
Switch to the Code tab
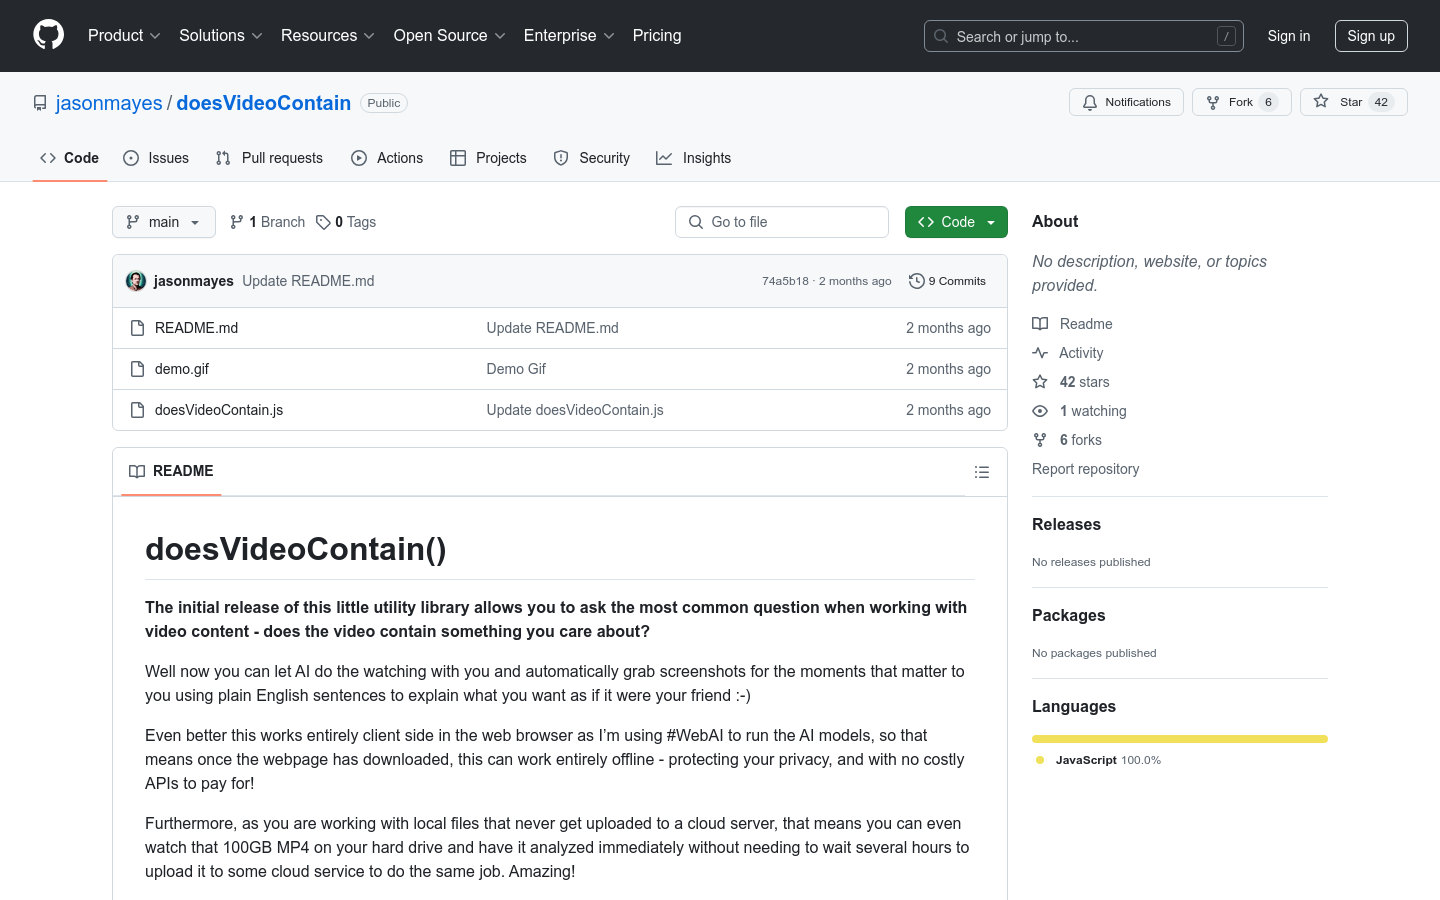[x=70, y=158]
